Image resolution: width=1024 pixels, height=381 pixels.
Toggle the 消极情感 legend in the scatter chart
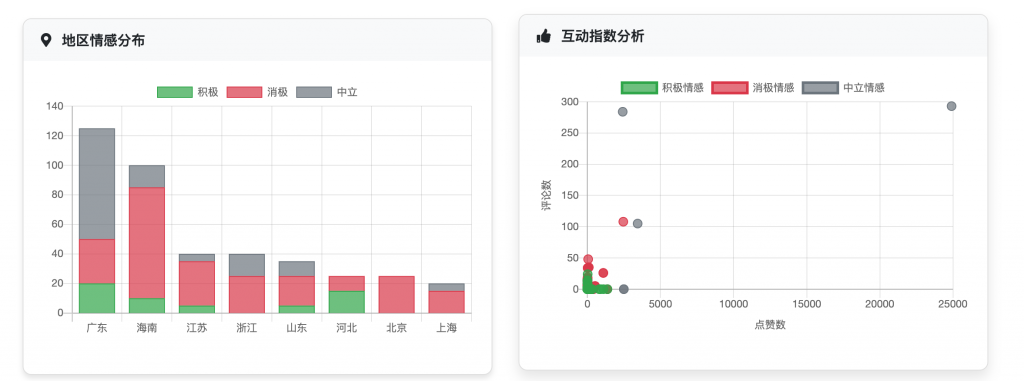click(752, 88)
